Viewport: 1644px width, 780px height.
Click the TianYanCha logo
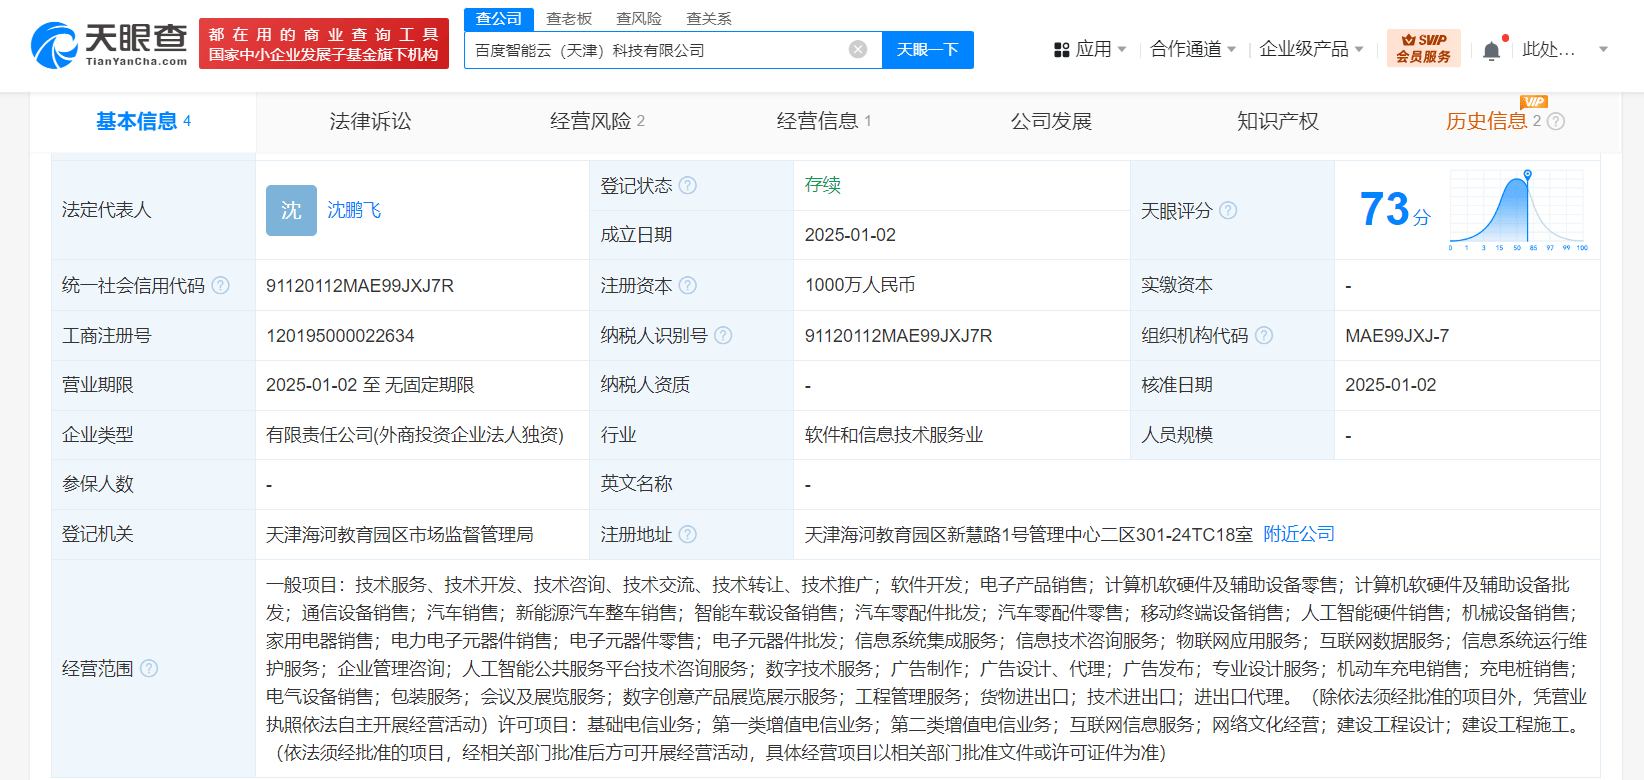click(109, 45)
